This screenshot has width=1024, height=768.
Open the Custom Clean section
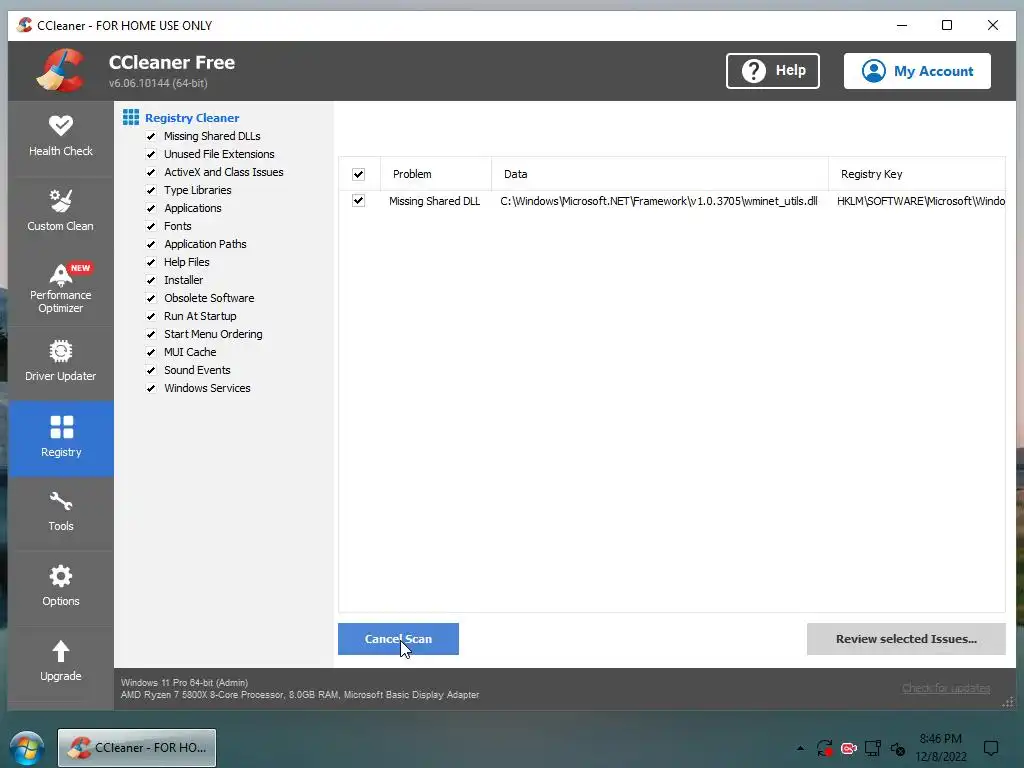pos(61,212)
